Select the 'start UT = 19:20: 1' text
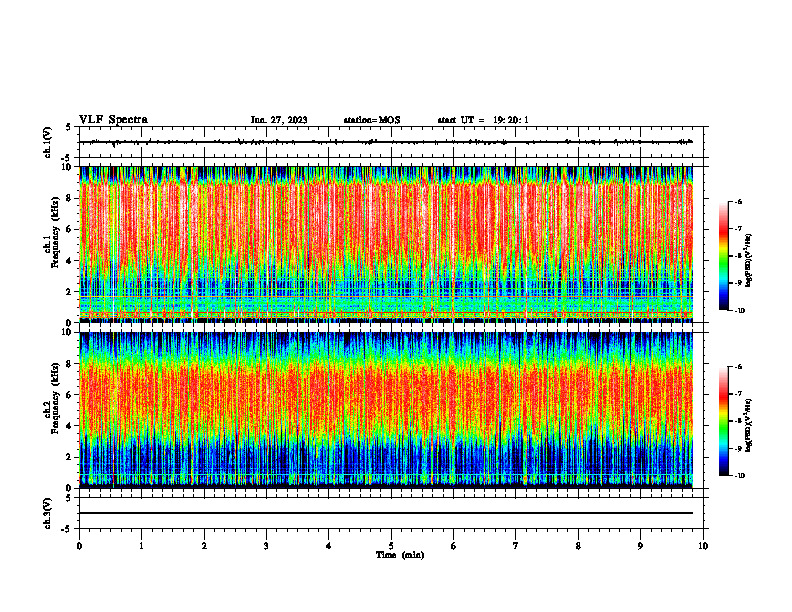This screenshot has height=612, width=792. (x=483, y=120)
